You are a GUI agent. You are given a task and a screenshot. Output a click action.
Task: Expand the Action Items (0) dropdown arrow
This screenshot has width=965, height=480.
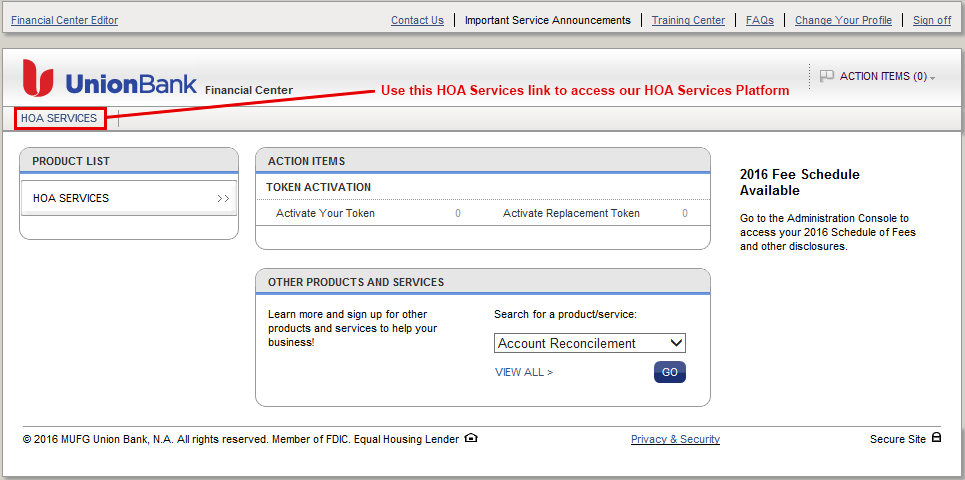pos(932,78)
